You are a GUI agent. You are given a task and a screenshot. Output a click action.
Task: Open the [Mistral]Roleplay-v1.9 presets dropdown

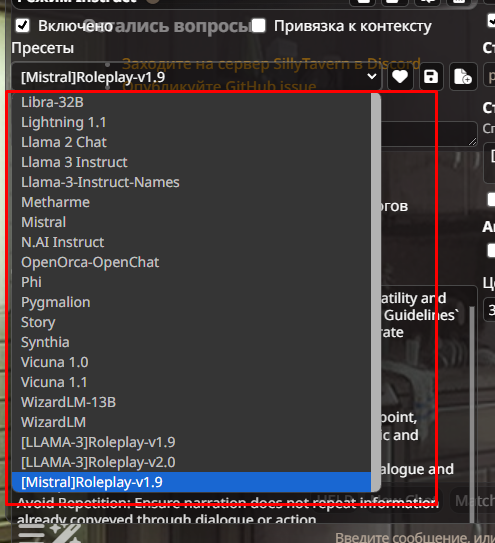point(196,77)
